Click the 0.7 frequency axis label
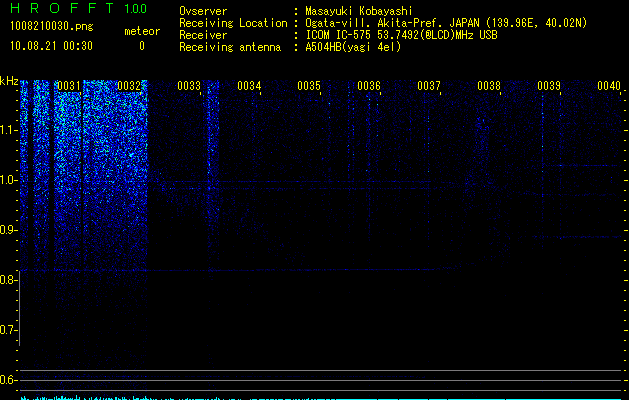629x400 pixels. tap(9, 330)
